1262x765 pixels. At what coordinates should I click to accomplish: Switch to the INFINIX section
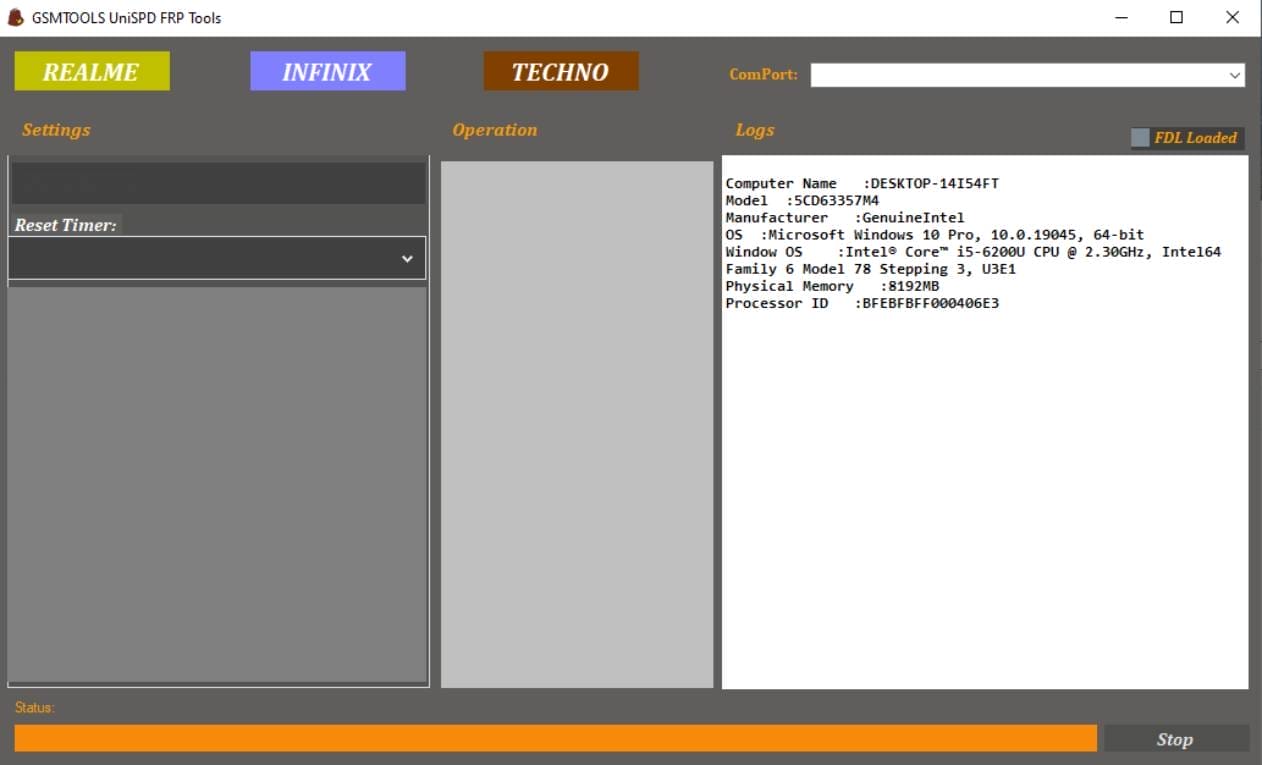327,70
